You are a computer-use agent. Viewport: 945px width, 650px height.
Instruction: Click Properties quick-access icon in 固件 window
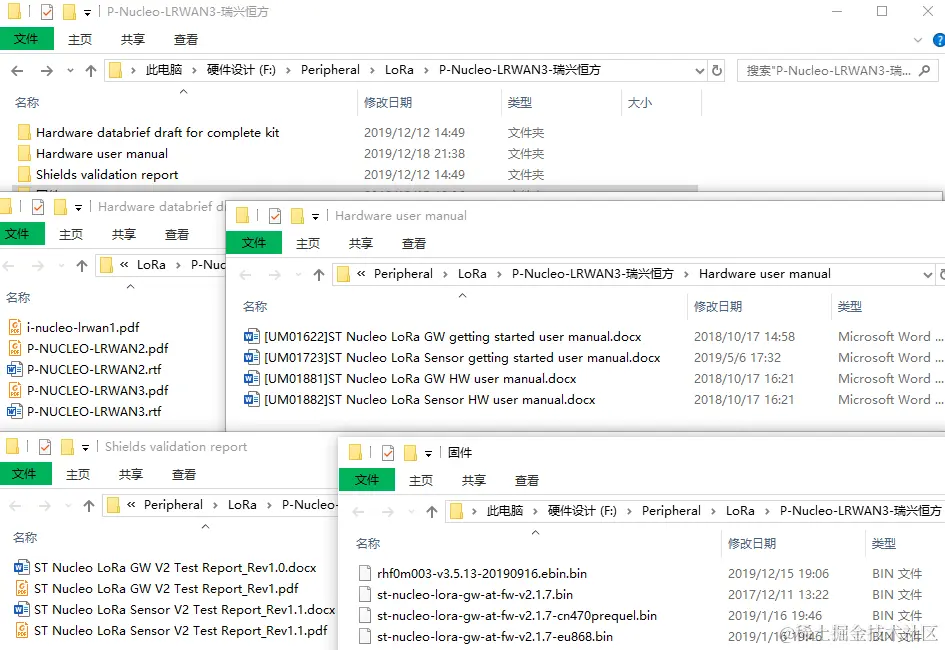click(x=388, y=452)
